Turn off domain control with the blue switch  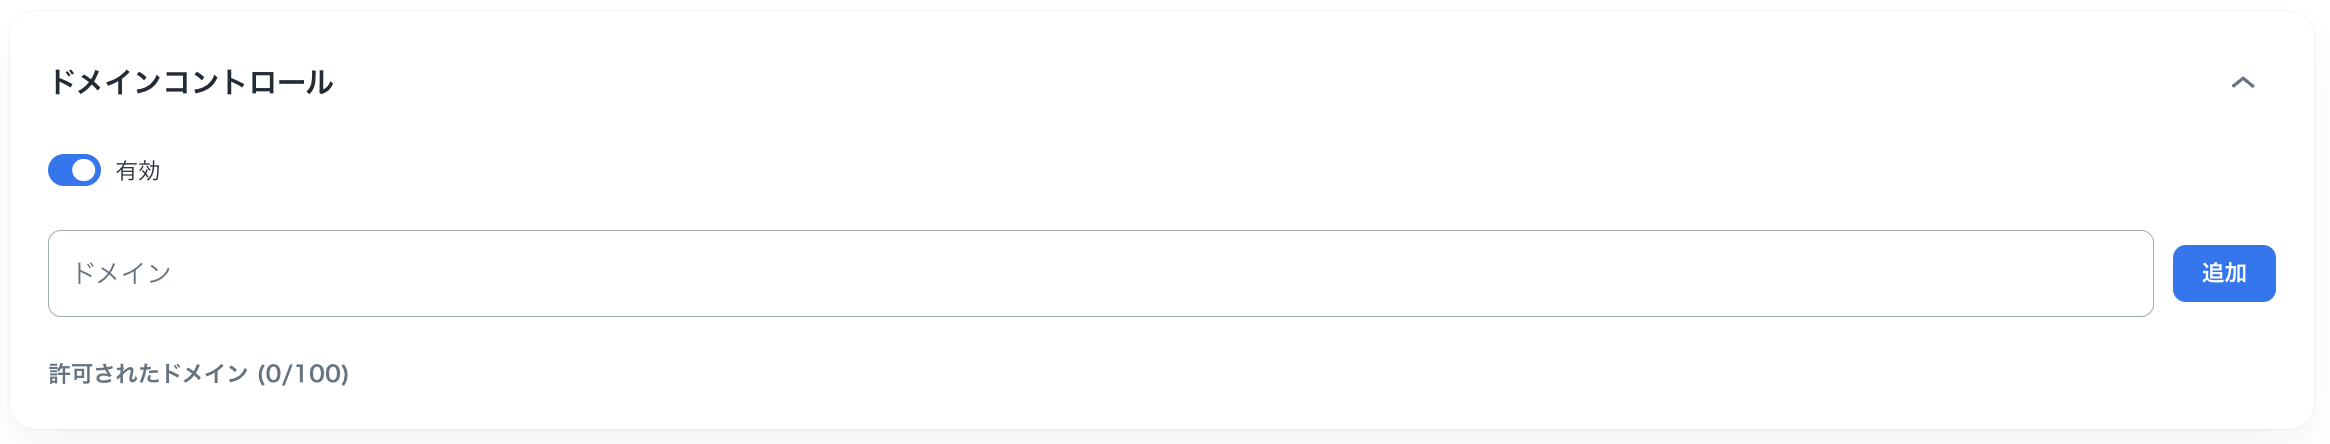75,170
